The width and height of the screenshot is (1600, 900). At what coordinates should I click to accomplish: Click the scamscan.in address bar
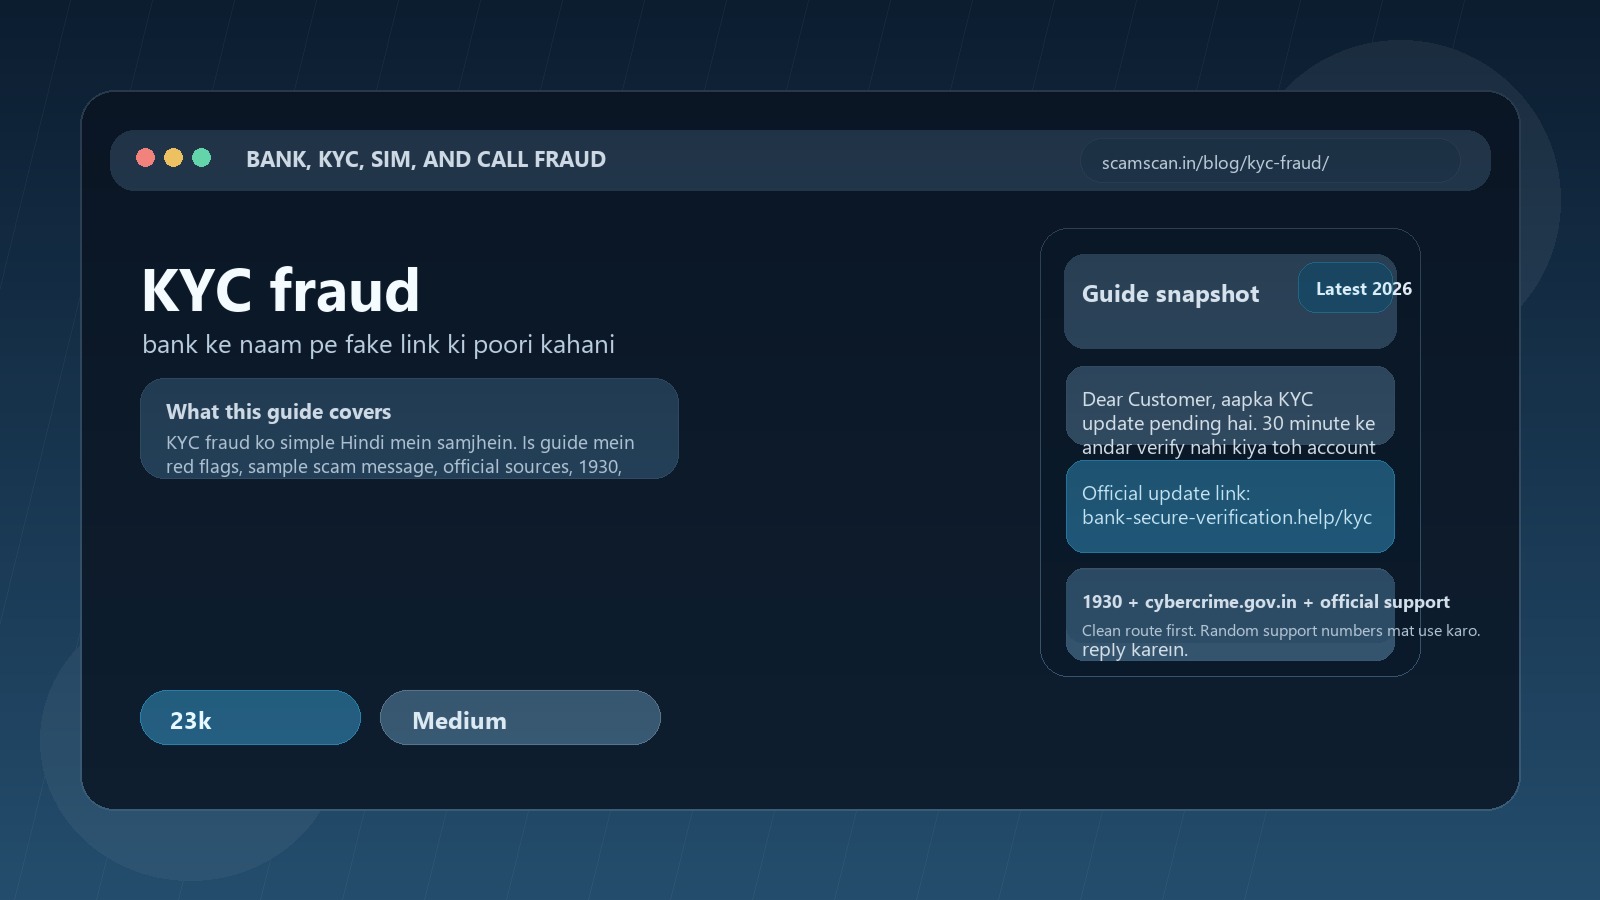coord(1270,161)
